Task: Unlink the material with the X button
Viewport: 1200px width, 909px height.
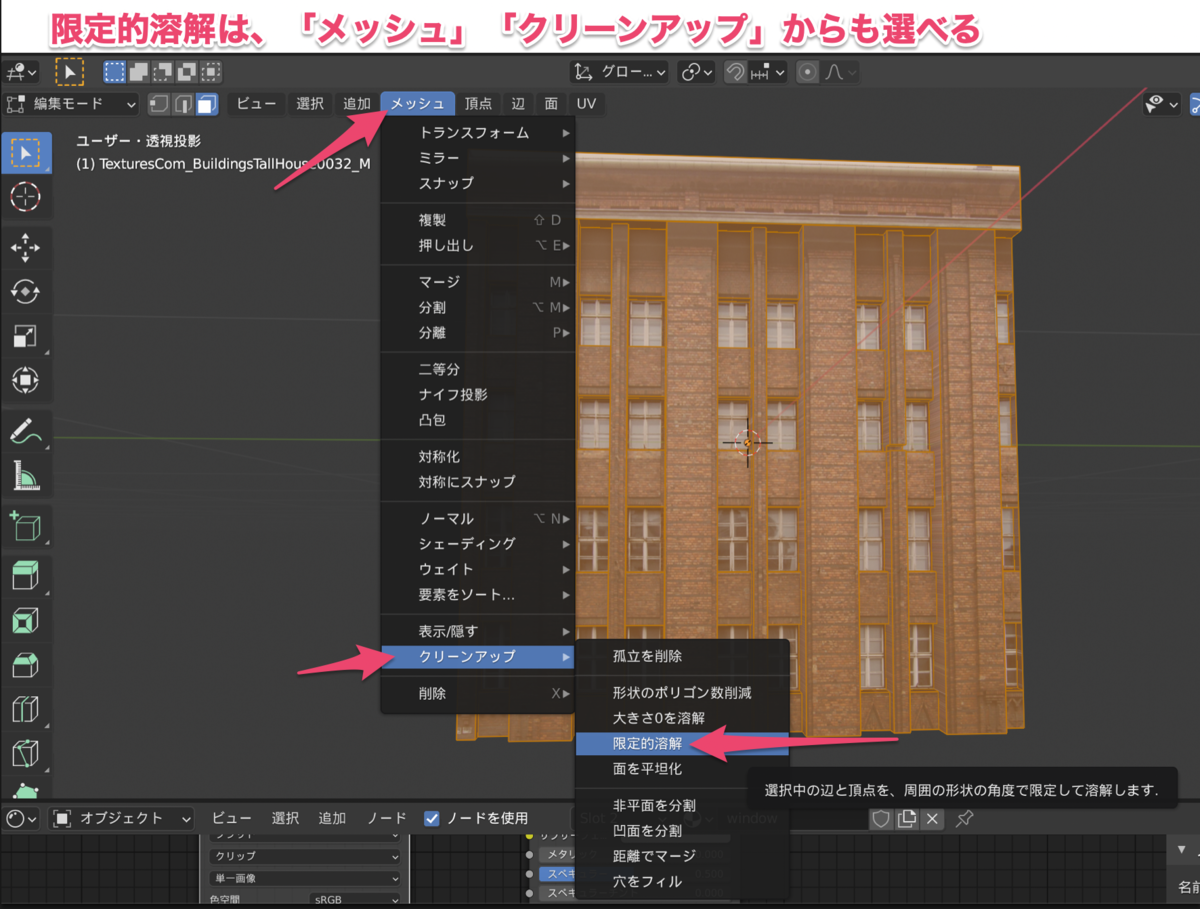Action: [x=932, y=818]
